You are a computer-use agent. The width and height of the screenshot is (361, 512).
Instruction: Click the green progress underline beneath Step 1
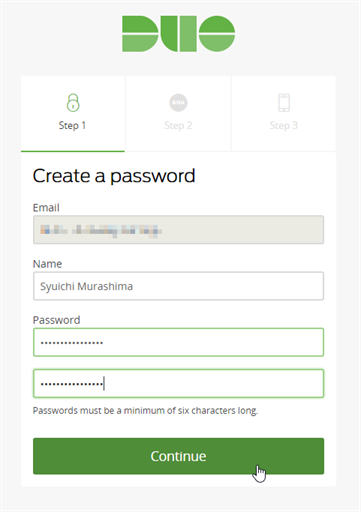[73, 151]
